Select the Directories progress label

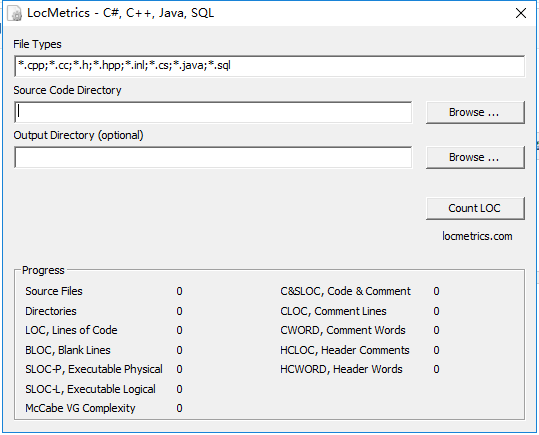51,311
